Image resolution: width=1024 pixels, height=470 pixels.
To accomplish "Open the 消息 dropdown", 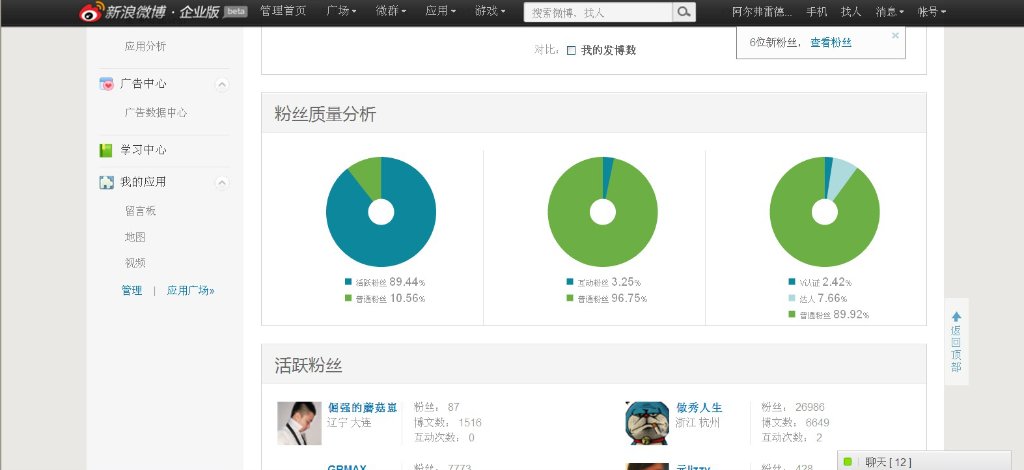I will point(890,11).
